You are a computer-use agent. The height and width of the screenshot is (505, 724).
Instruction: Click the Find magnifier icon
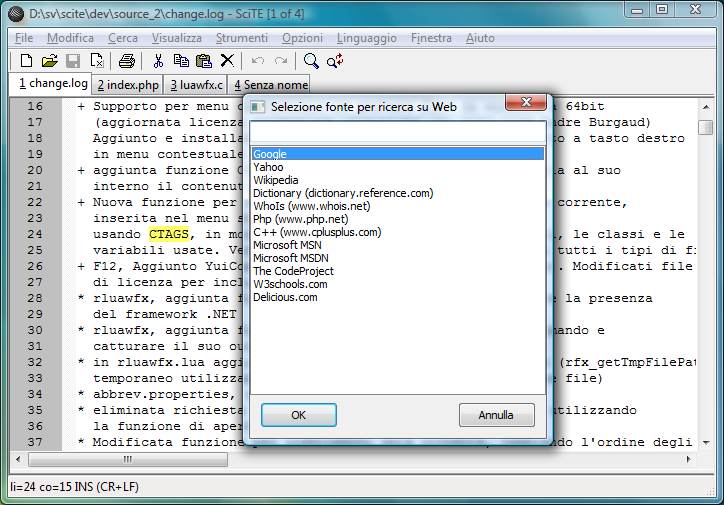click(311, 61)
